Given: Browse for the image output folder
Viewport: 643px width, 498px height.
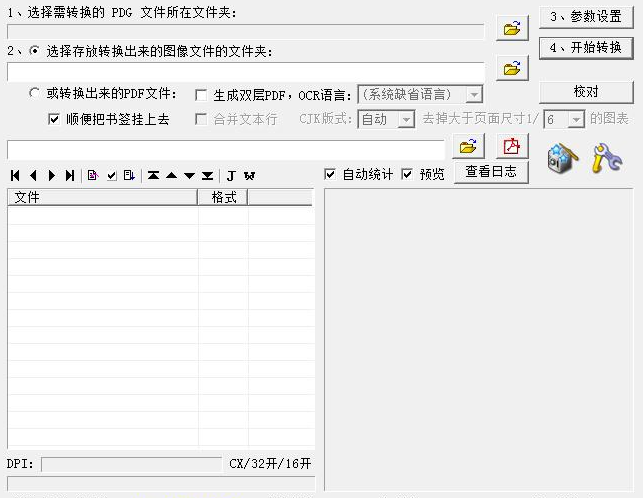Looking at the screenshot, I should tap(512, 68).
